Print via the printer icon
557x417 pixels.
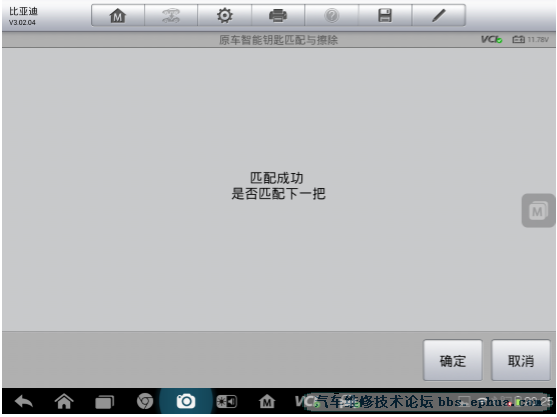click(x=278, y=16)
